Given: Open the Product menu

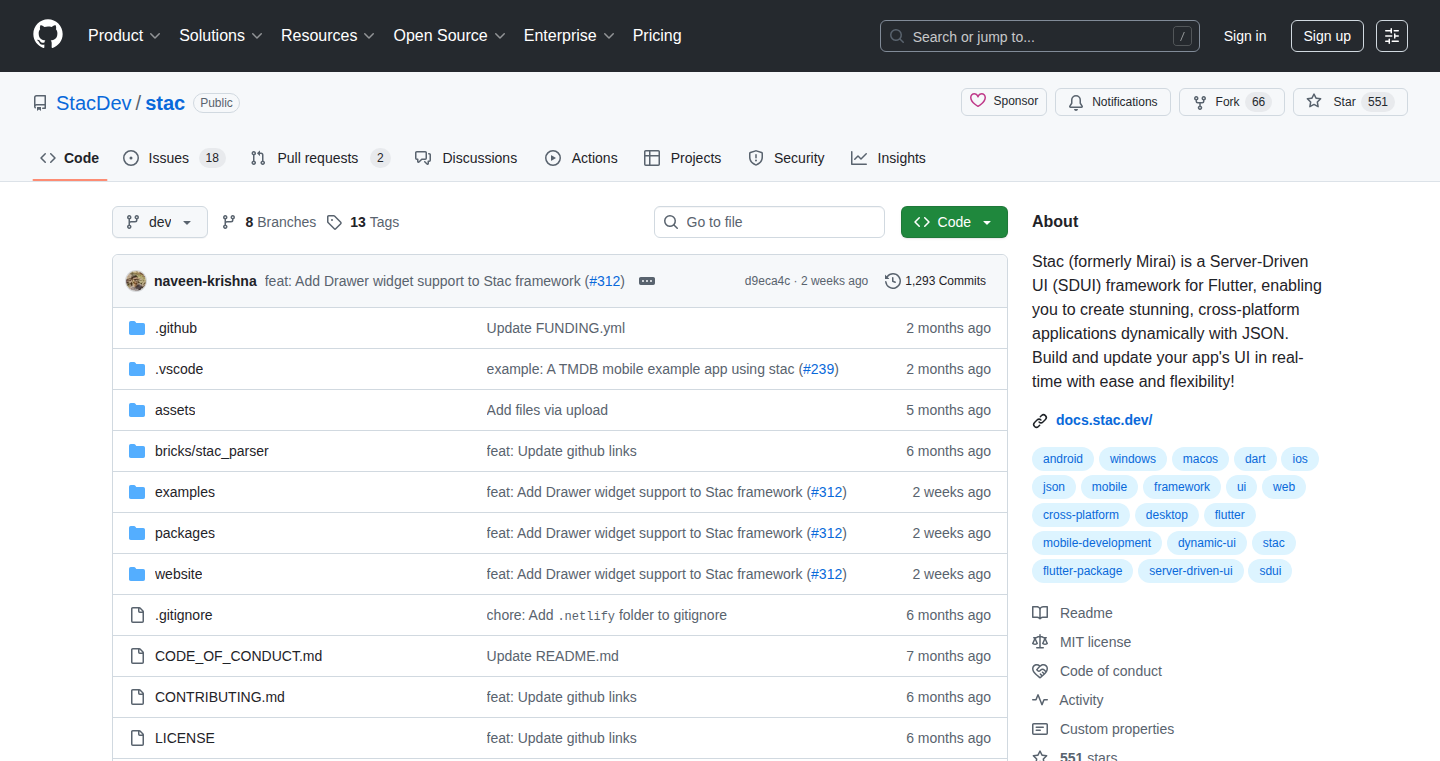Looking at the screenshot, I should tap(124, 36).
